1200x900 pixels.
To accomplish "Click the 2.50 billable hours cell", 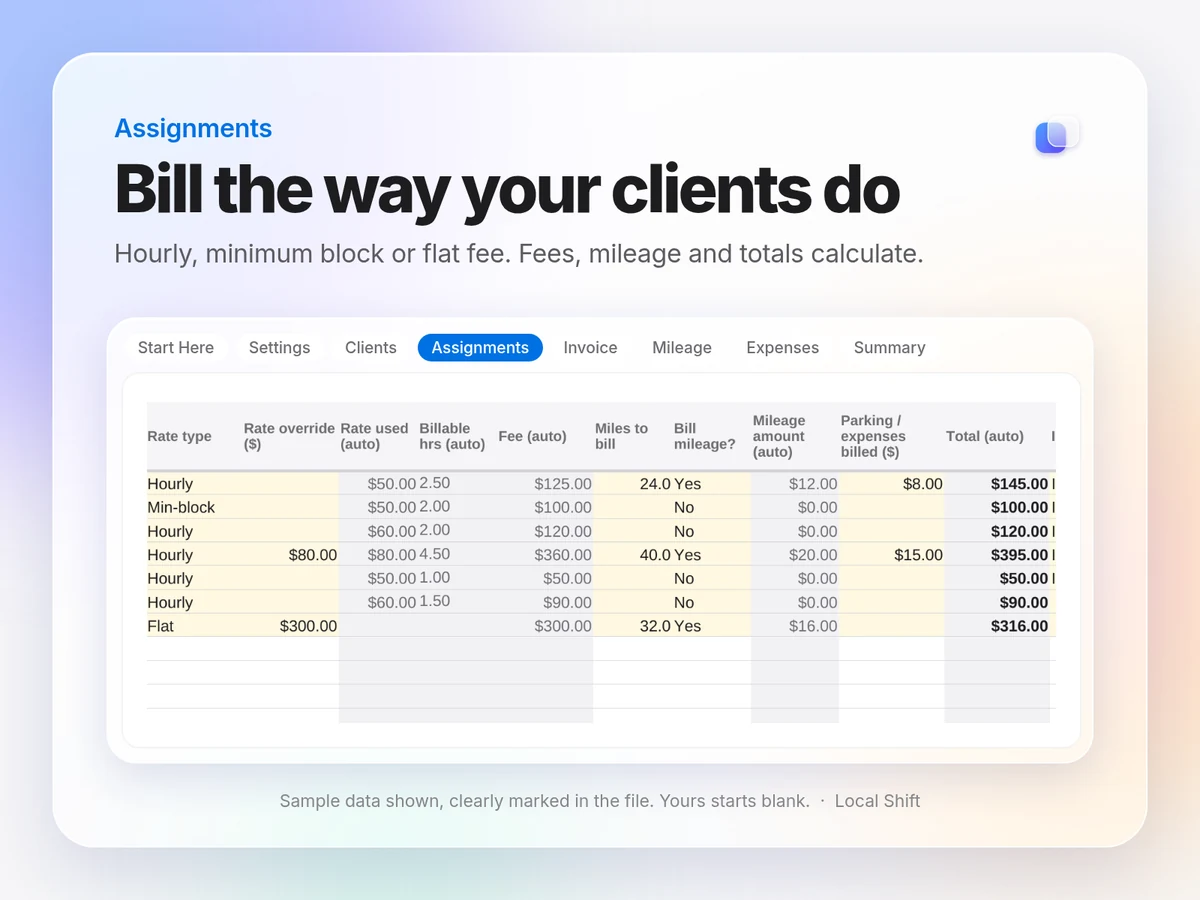I will pyautogui.click(x=456, y=483).
